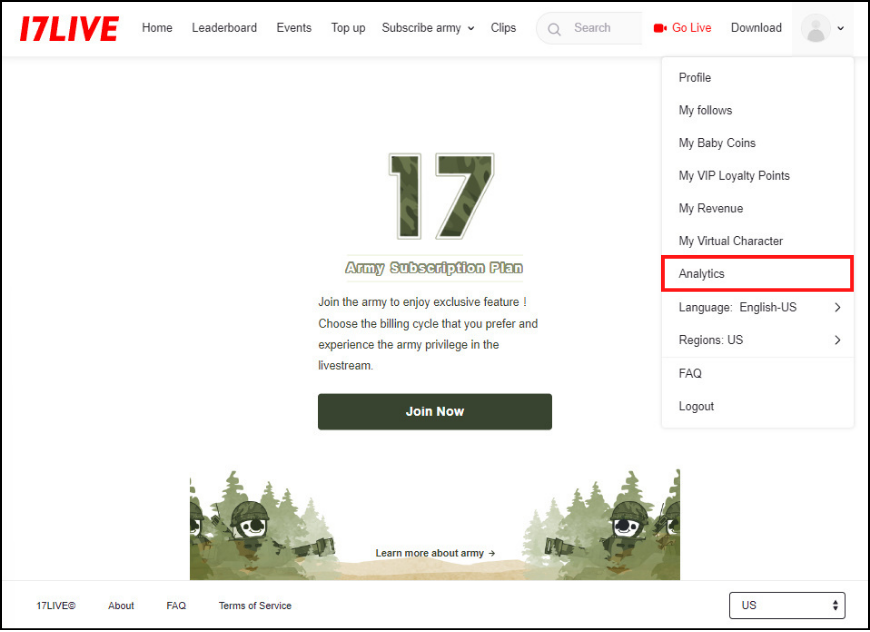Open the US country selector in footer
This screenshot has width=870, height=632.
pyautogui.click(x=787, y=605)
